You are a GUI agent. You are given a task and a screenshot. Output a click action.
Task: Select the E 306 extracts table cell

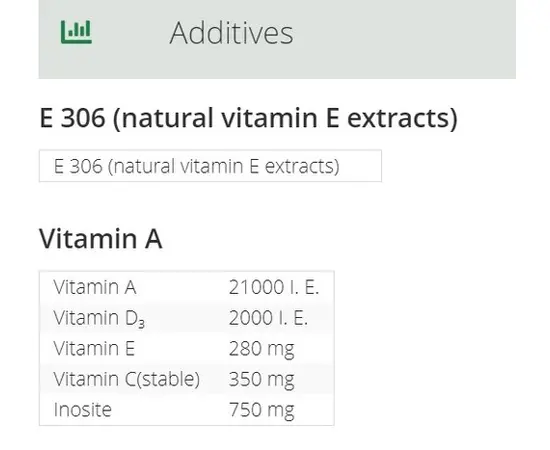[x=210, y=166]
